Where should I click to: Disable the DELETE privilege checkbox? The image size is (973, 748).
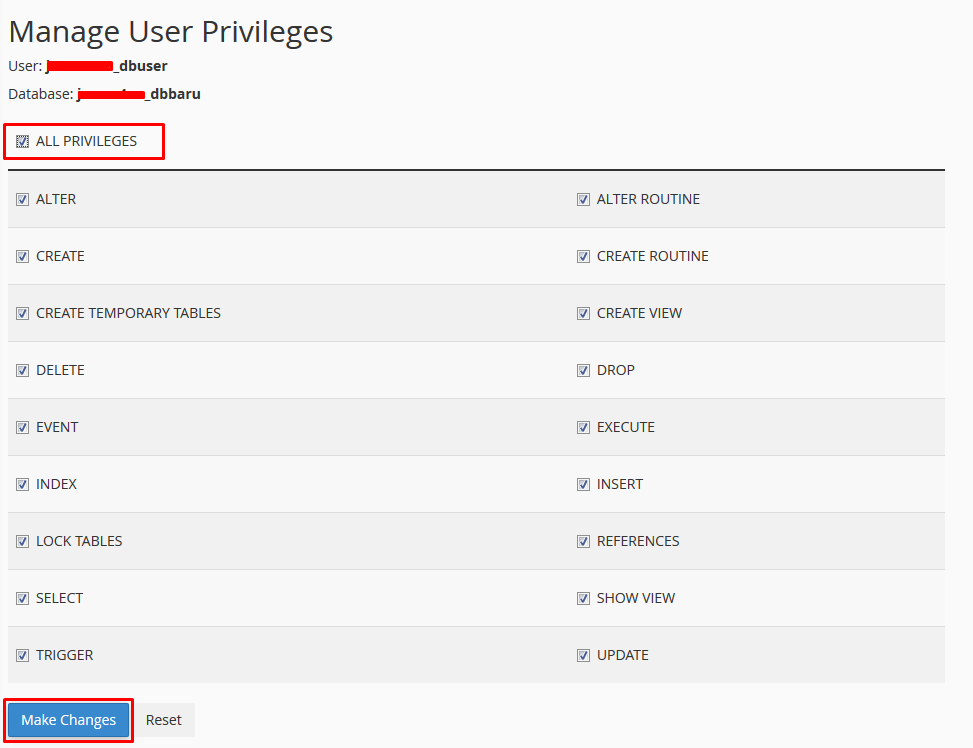[x=22, y=371]
